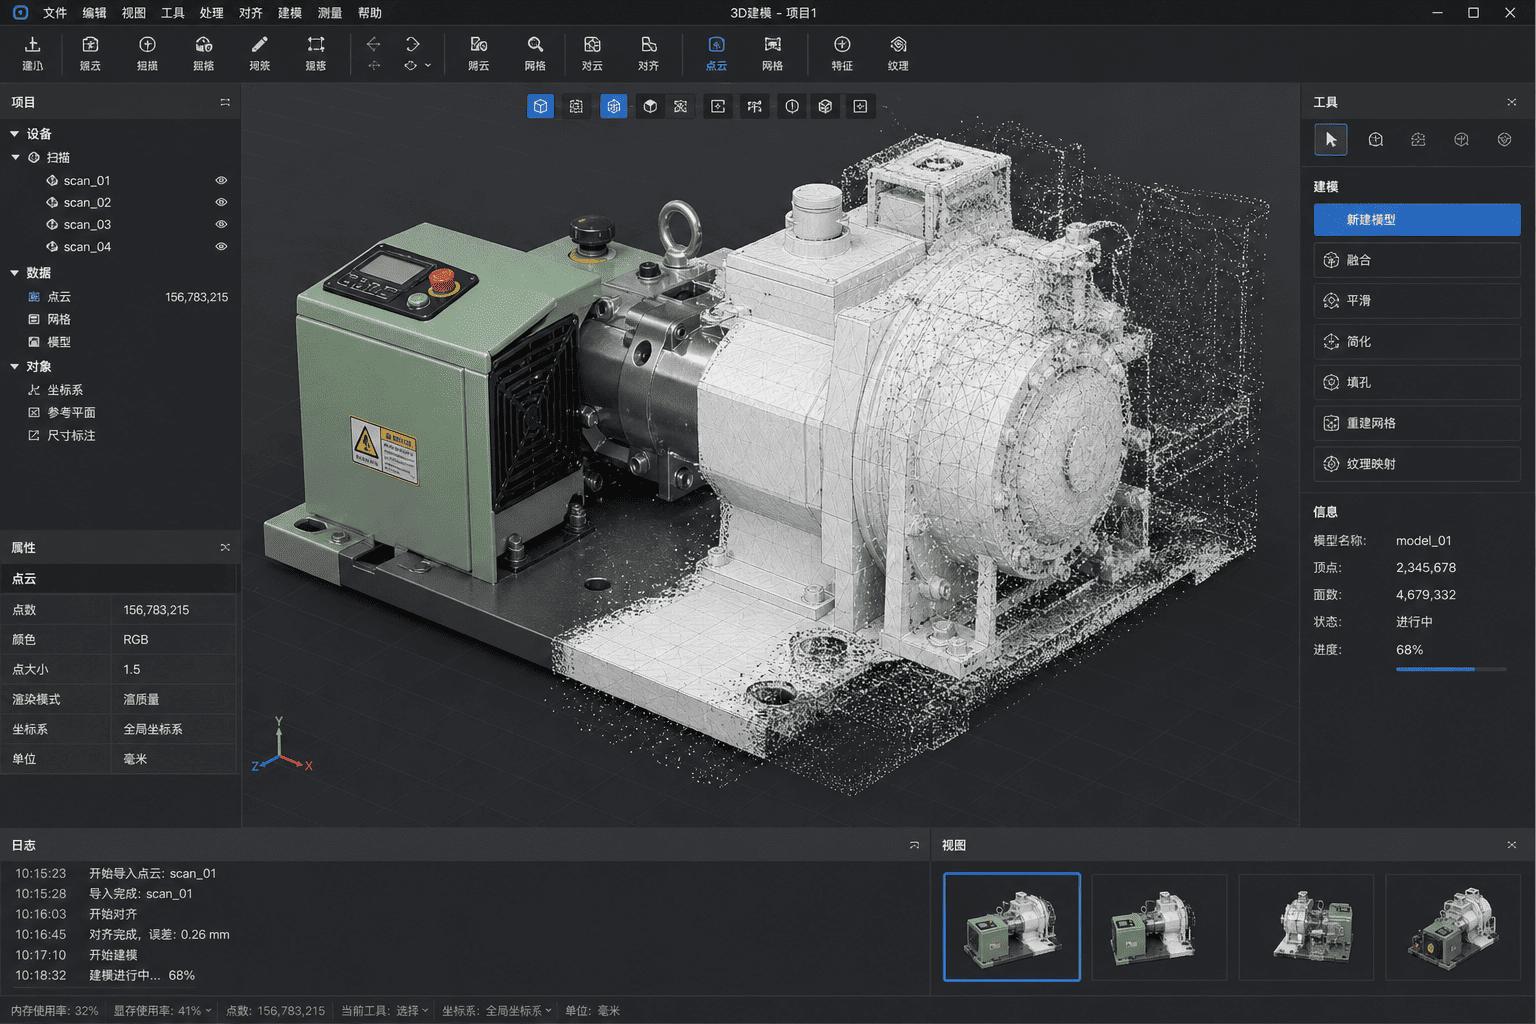This screenshot has height=1024, width=1536.
Task: Click the XYZ axis gizmo in the viewport
Action: [282, 746]
